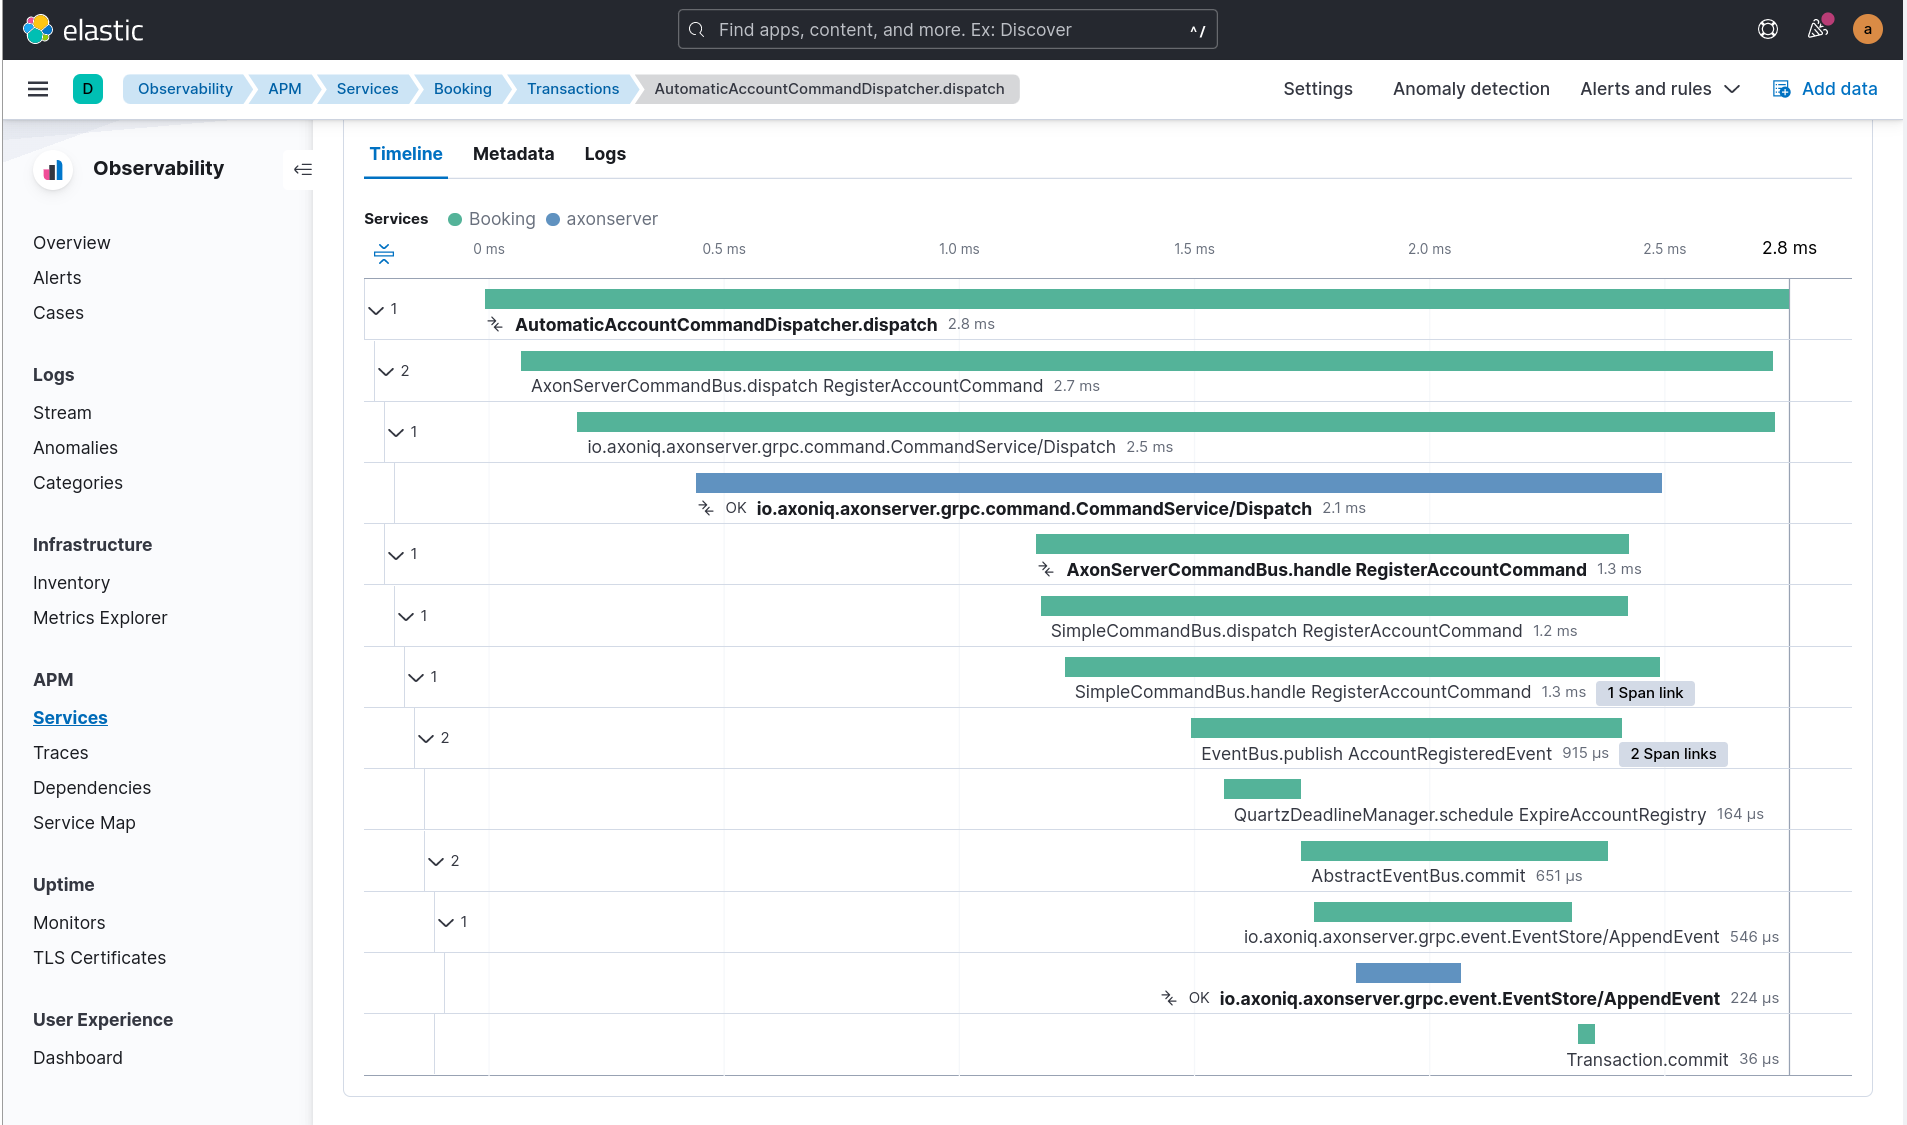Switch to the Logs tab

604,154
